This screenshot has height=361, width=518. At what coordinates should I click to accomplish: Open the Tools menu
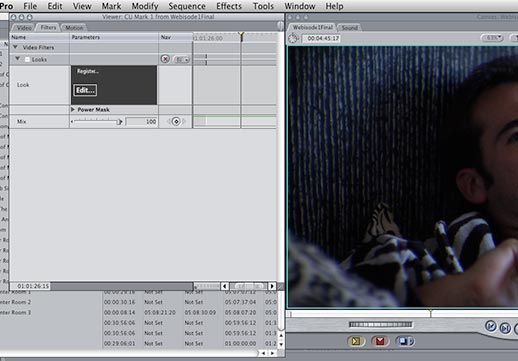pos(263,6)
